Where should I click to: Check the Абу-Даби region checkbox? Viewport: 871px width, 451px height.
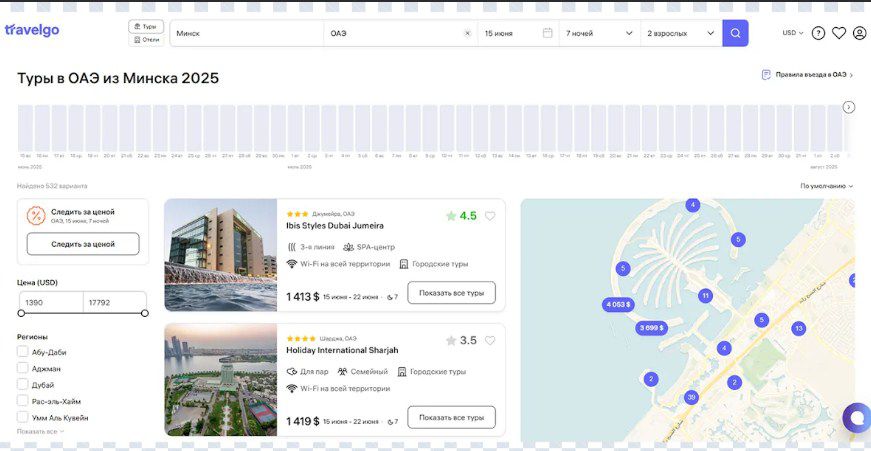pyautogui.click(x=23, y=352)
